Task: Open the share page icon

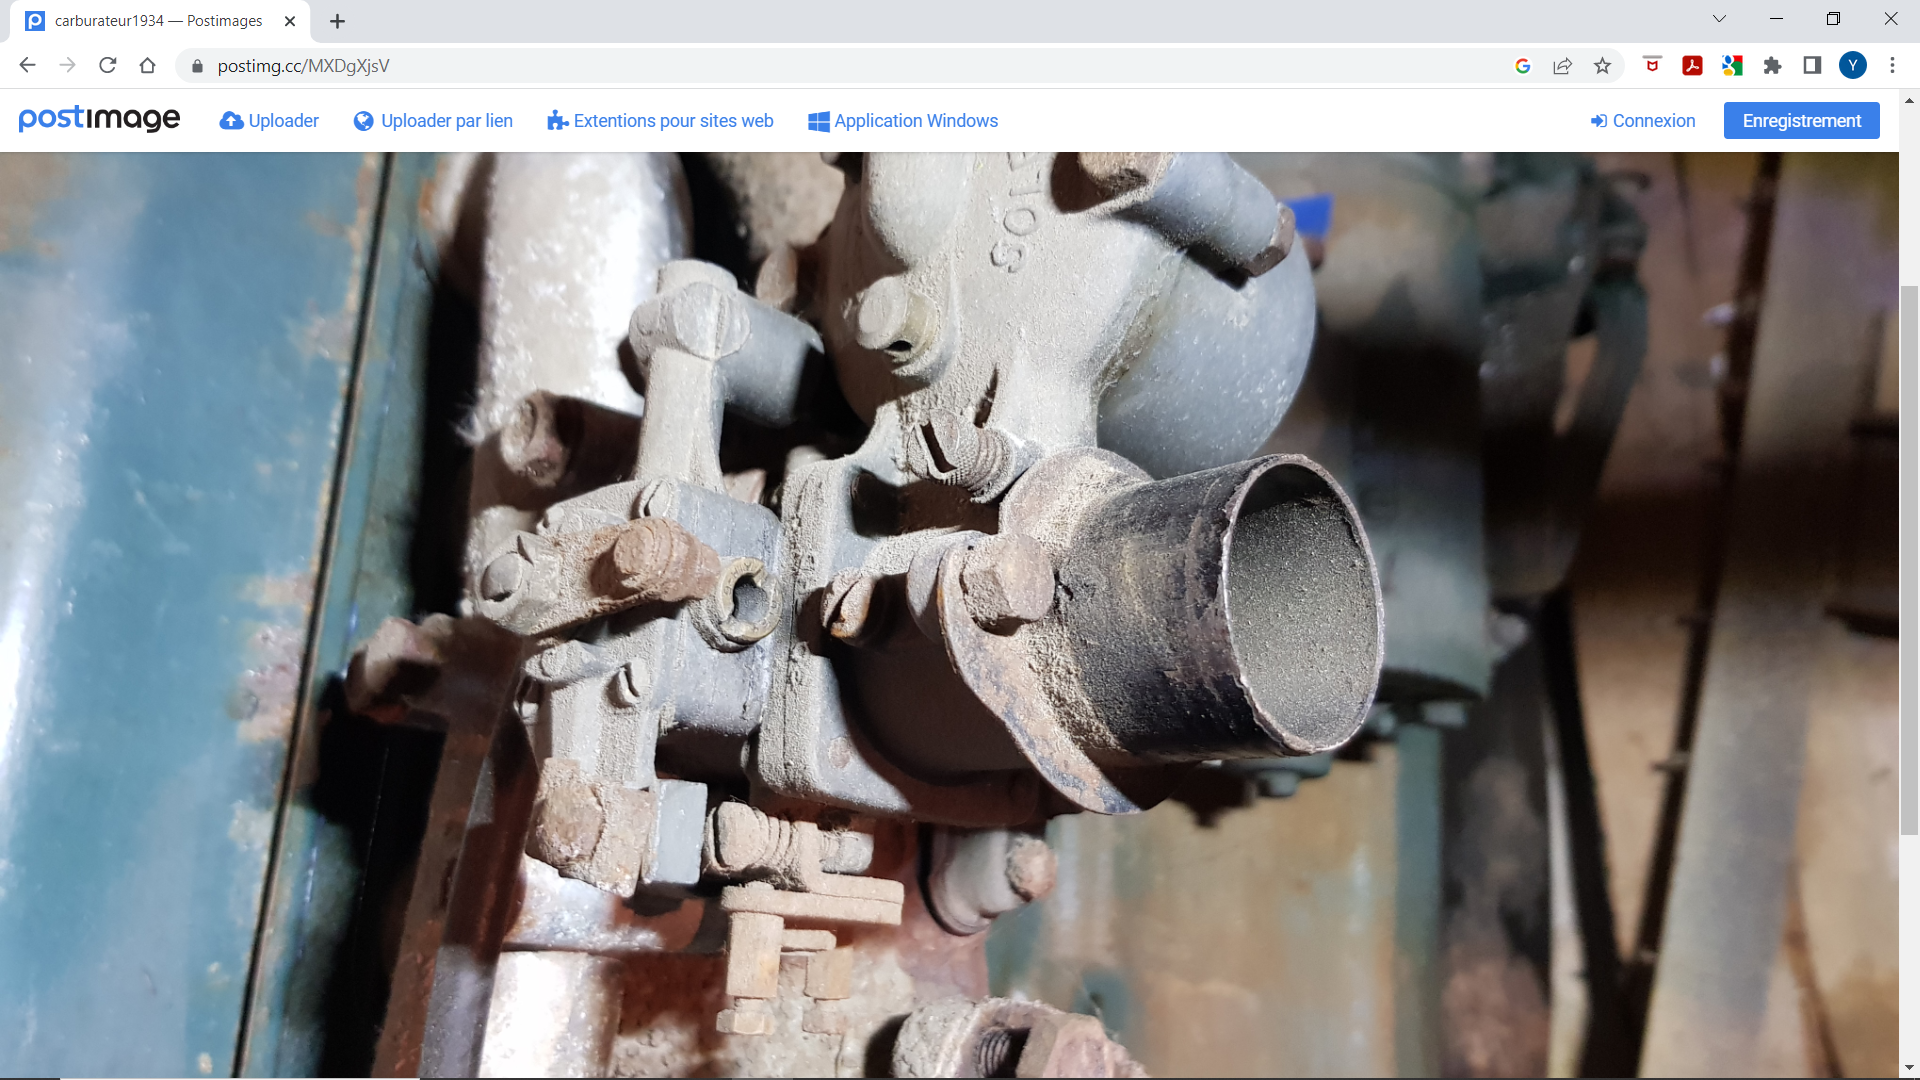Action: [x=1562, y=66]
